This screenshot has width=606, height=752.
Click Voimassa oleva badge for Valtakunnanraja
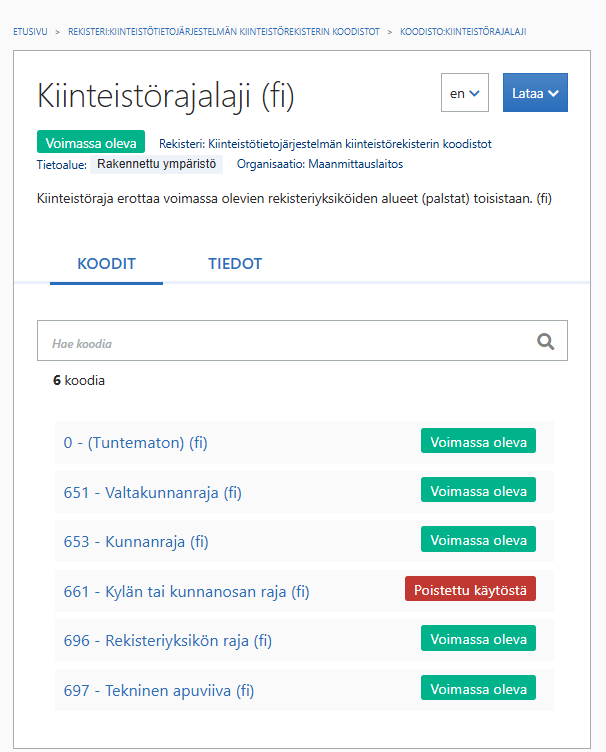tap(478, 491)
